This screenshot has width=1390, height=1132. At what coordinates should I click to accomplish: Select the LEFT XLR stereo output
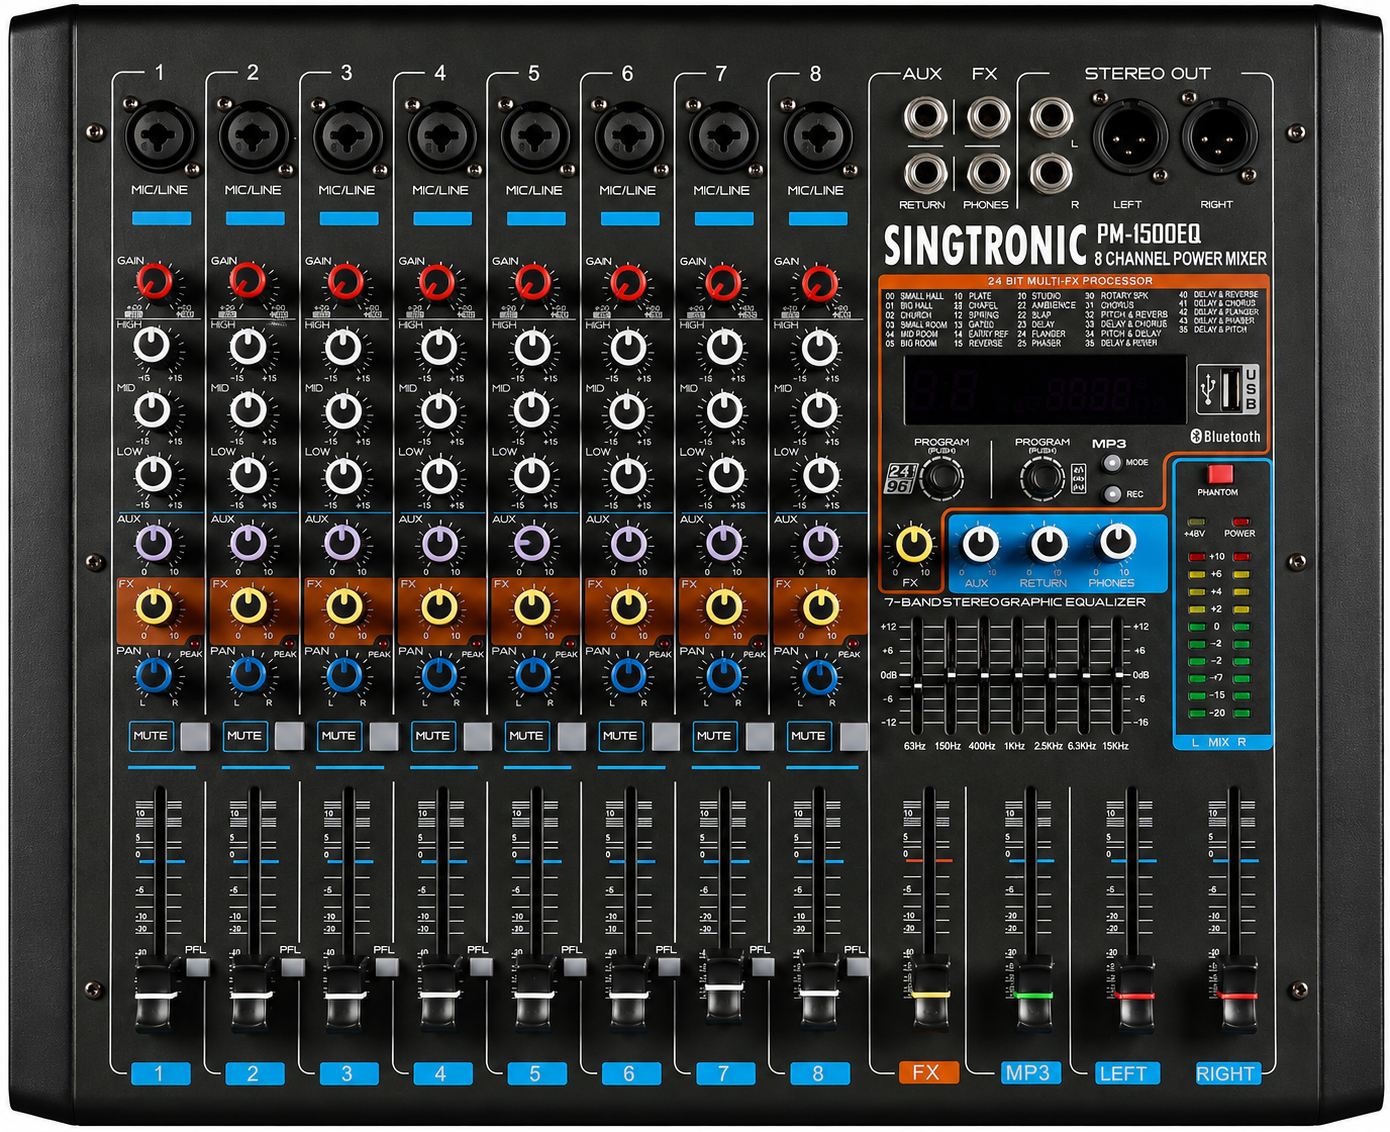[1129, 136]
